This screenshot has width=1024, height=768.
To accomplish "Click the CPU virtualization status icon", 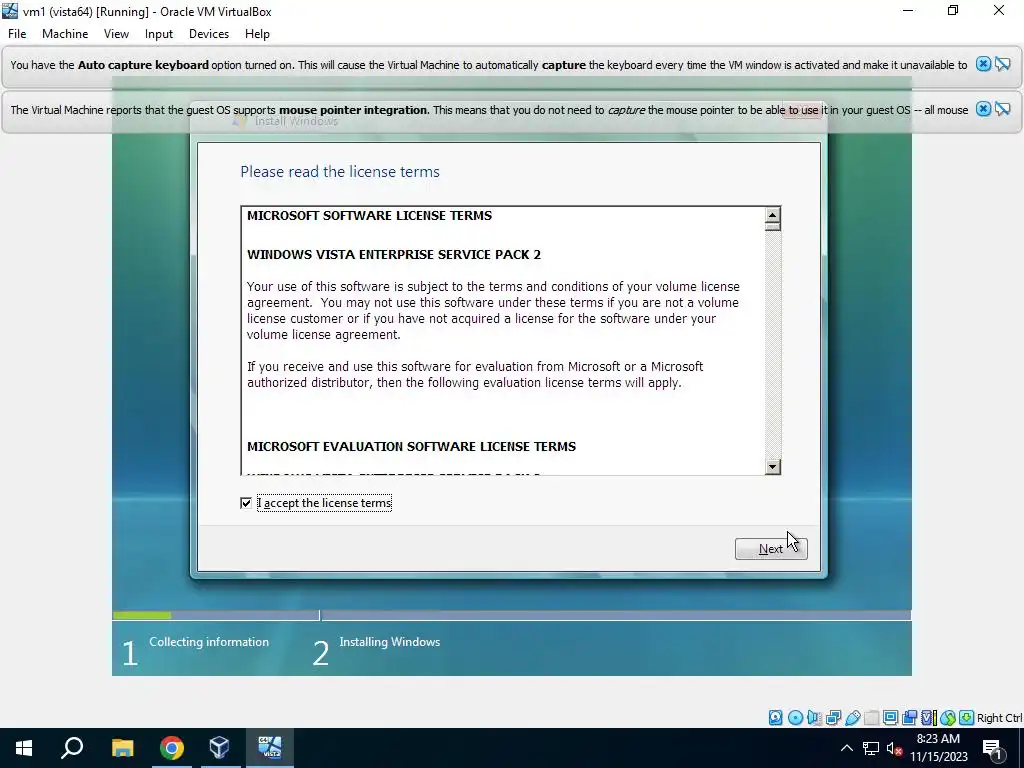I will tap(928, 718).
